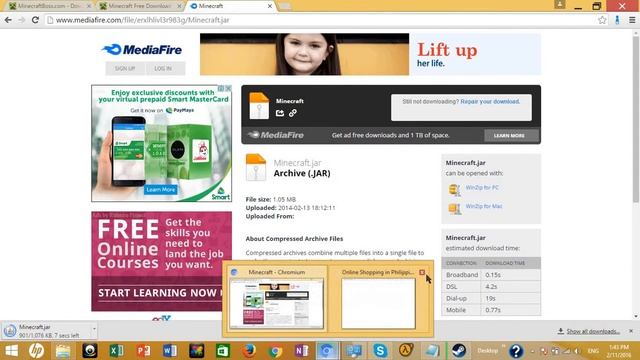
Task: Click the ENG language indicator
Action: pyautogui.click(x=593, y=351)
